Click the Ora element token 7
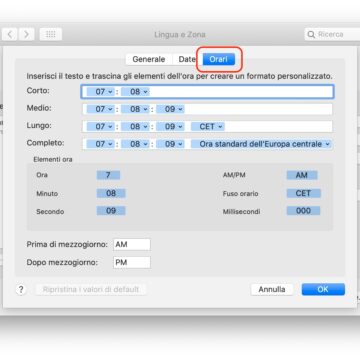 click(108, 175)
